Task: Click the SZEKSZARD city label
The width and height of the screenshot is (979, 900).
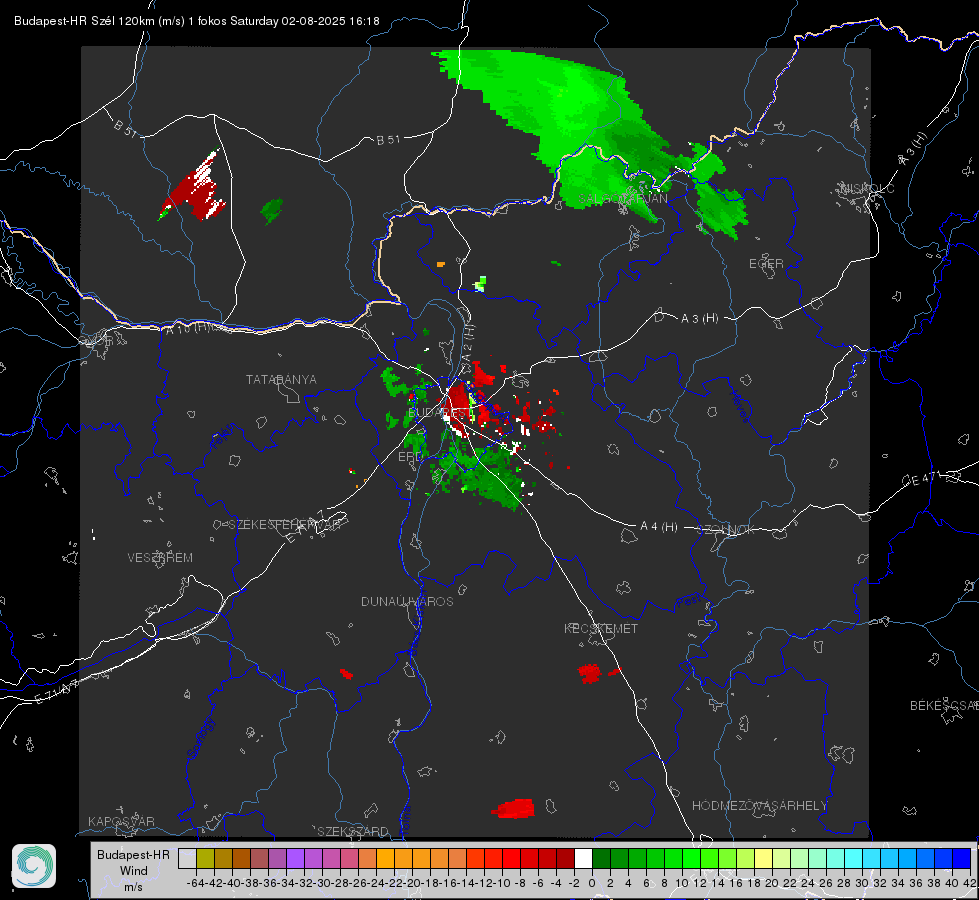Action: (353, 831)
